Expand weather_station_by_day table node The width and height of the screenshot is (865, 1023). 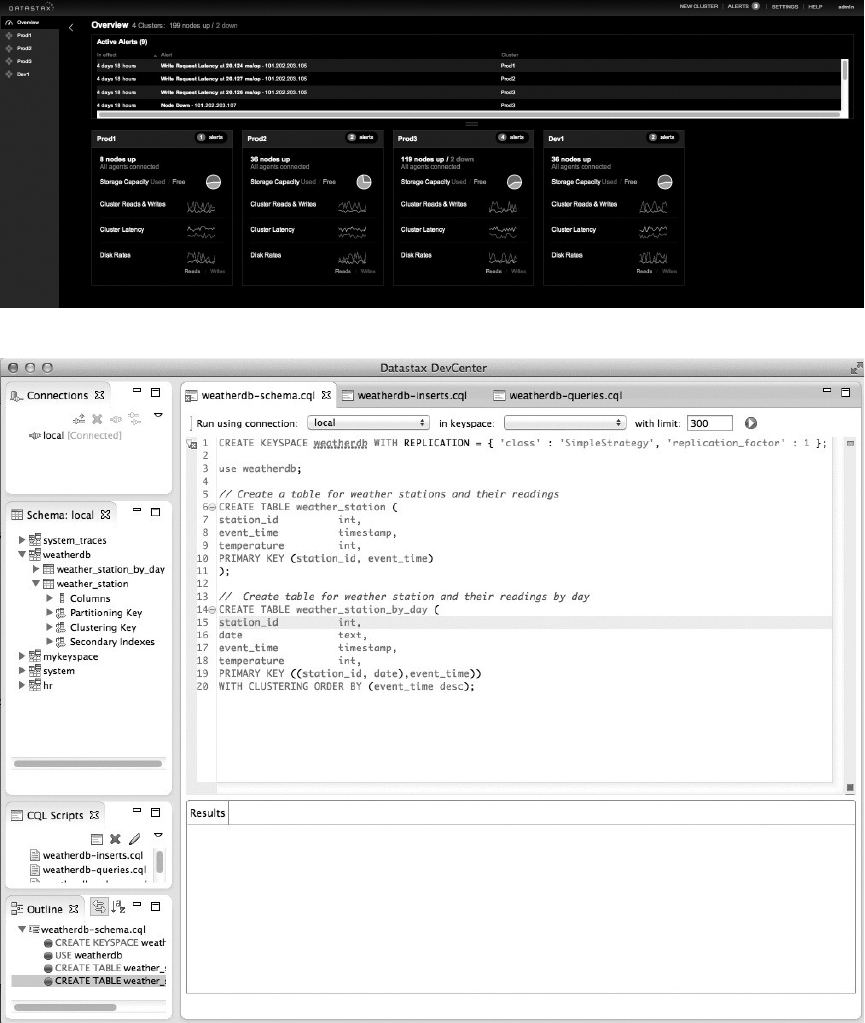[36, 569]
